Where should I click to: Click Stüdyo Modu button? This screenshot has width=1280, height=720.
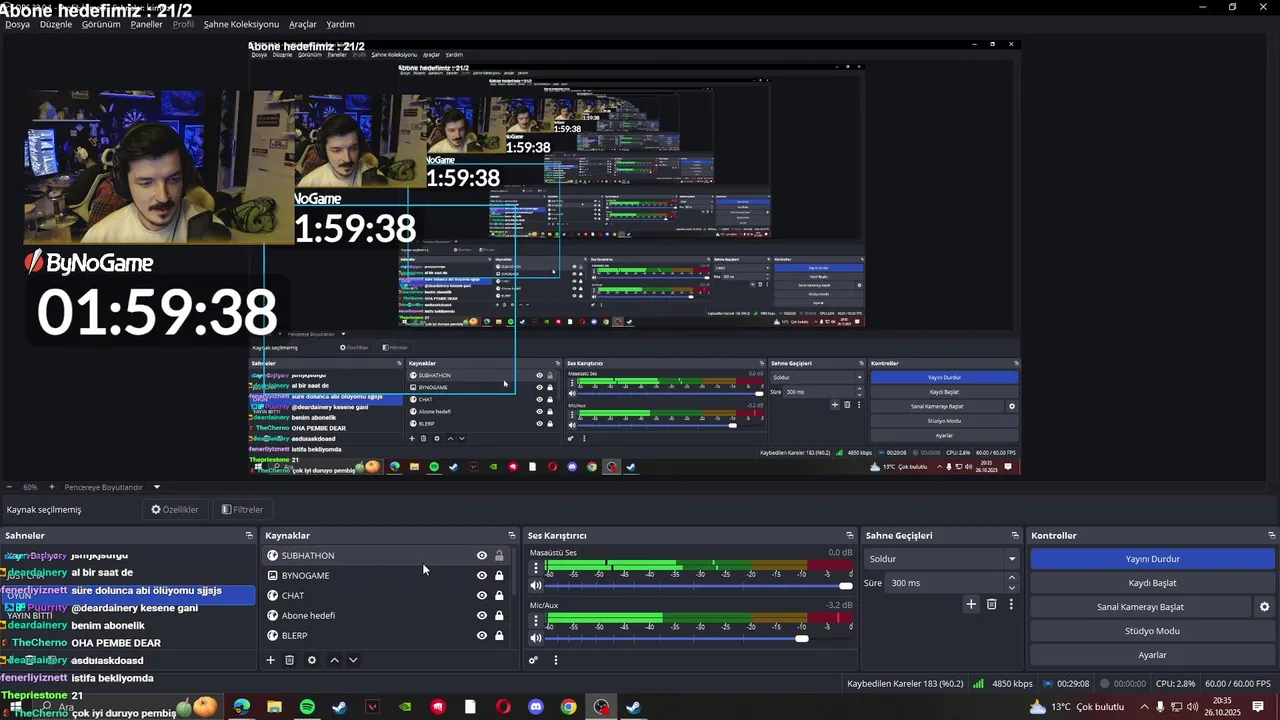(x=1153, y=631)
